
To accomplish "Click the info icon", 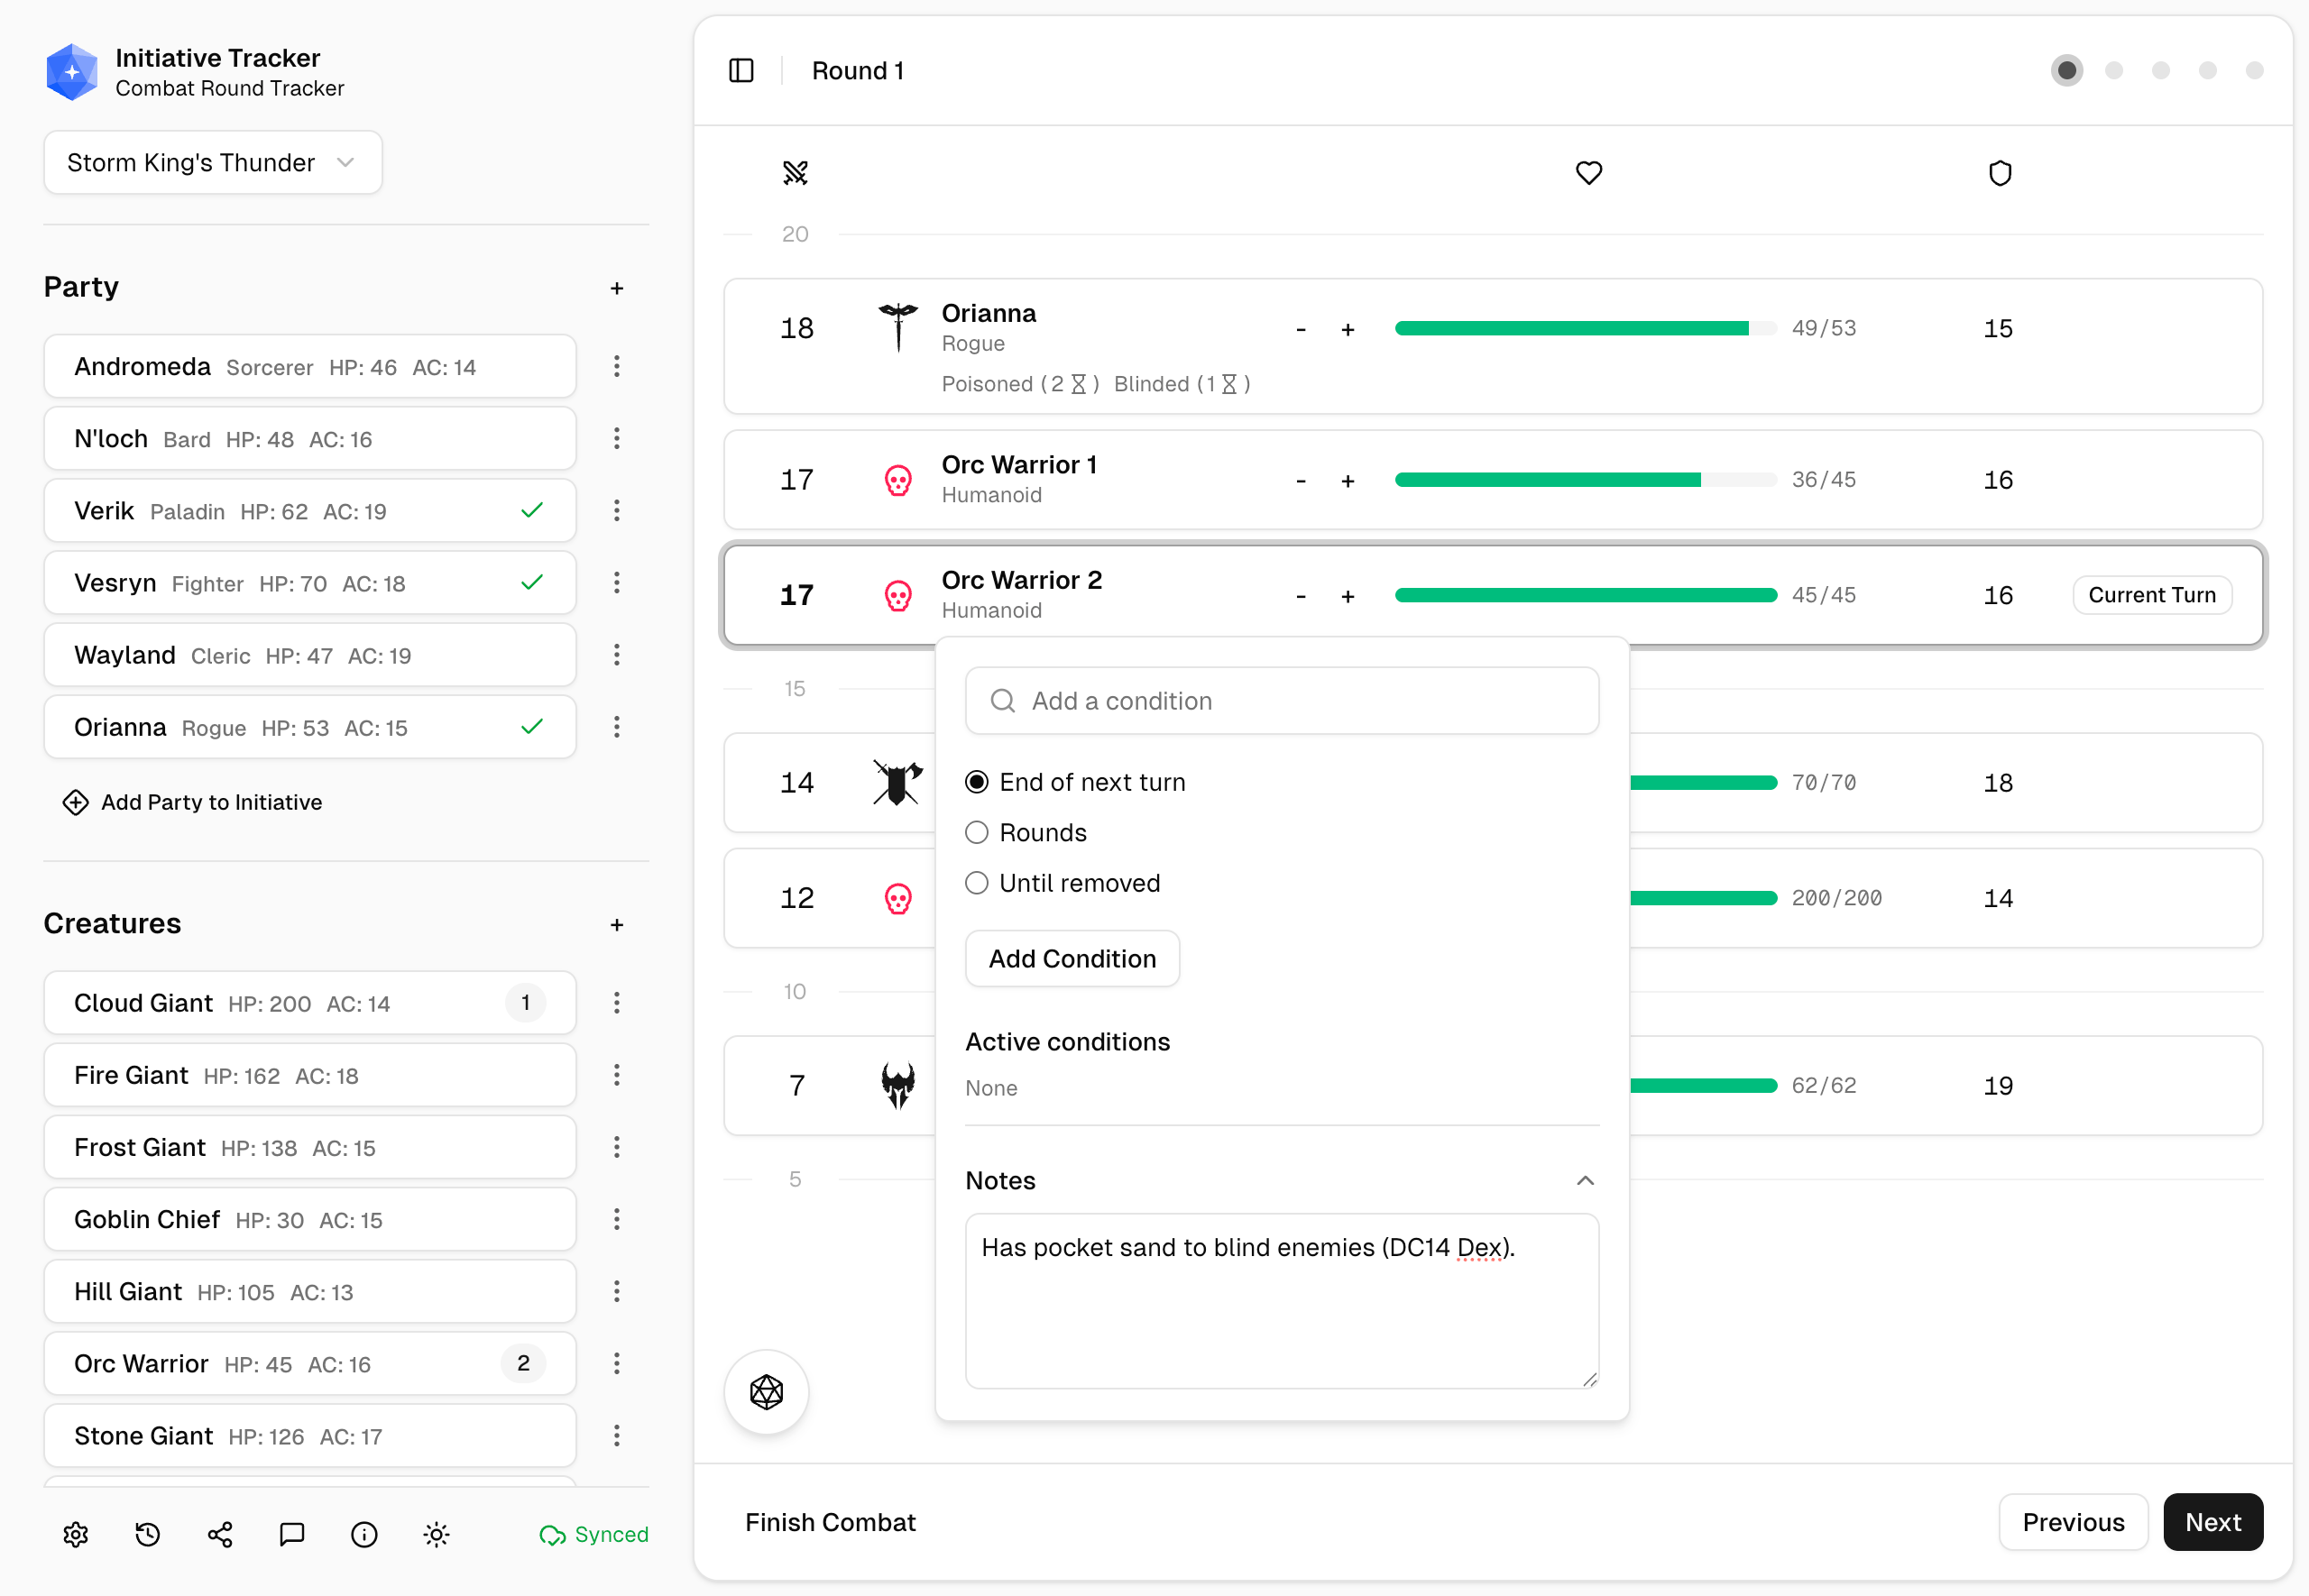I will (364, 1534).
